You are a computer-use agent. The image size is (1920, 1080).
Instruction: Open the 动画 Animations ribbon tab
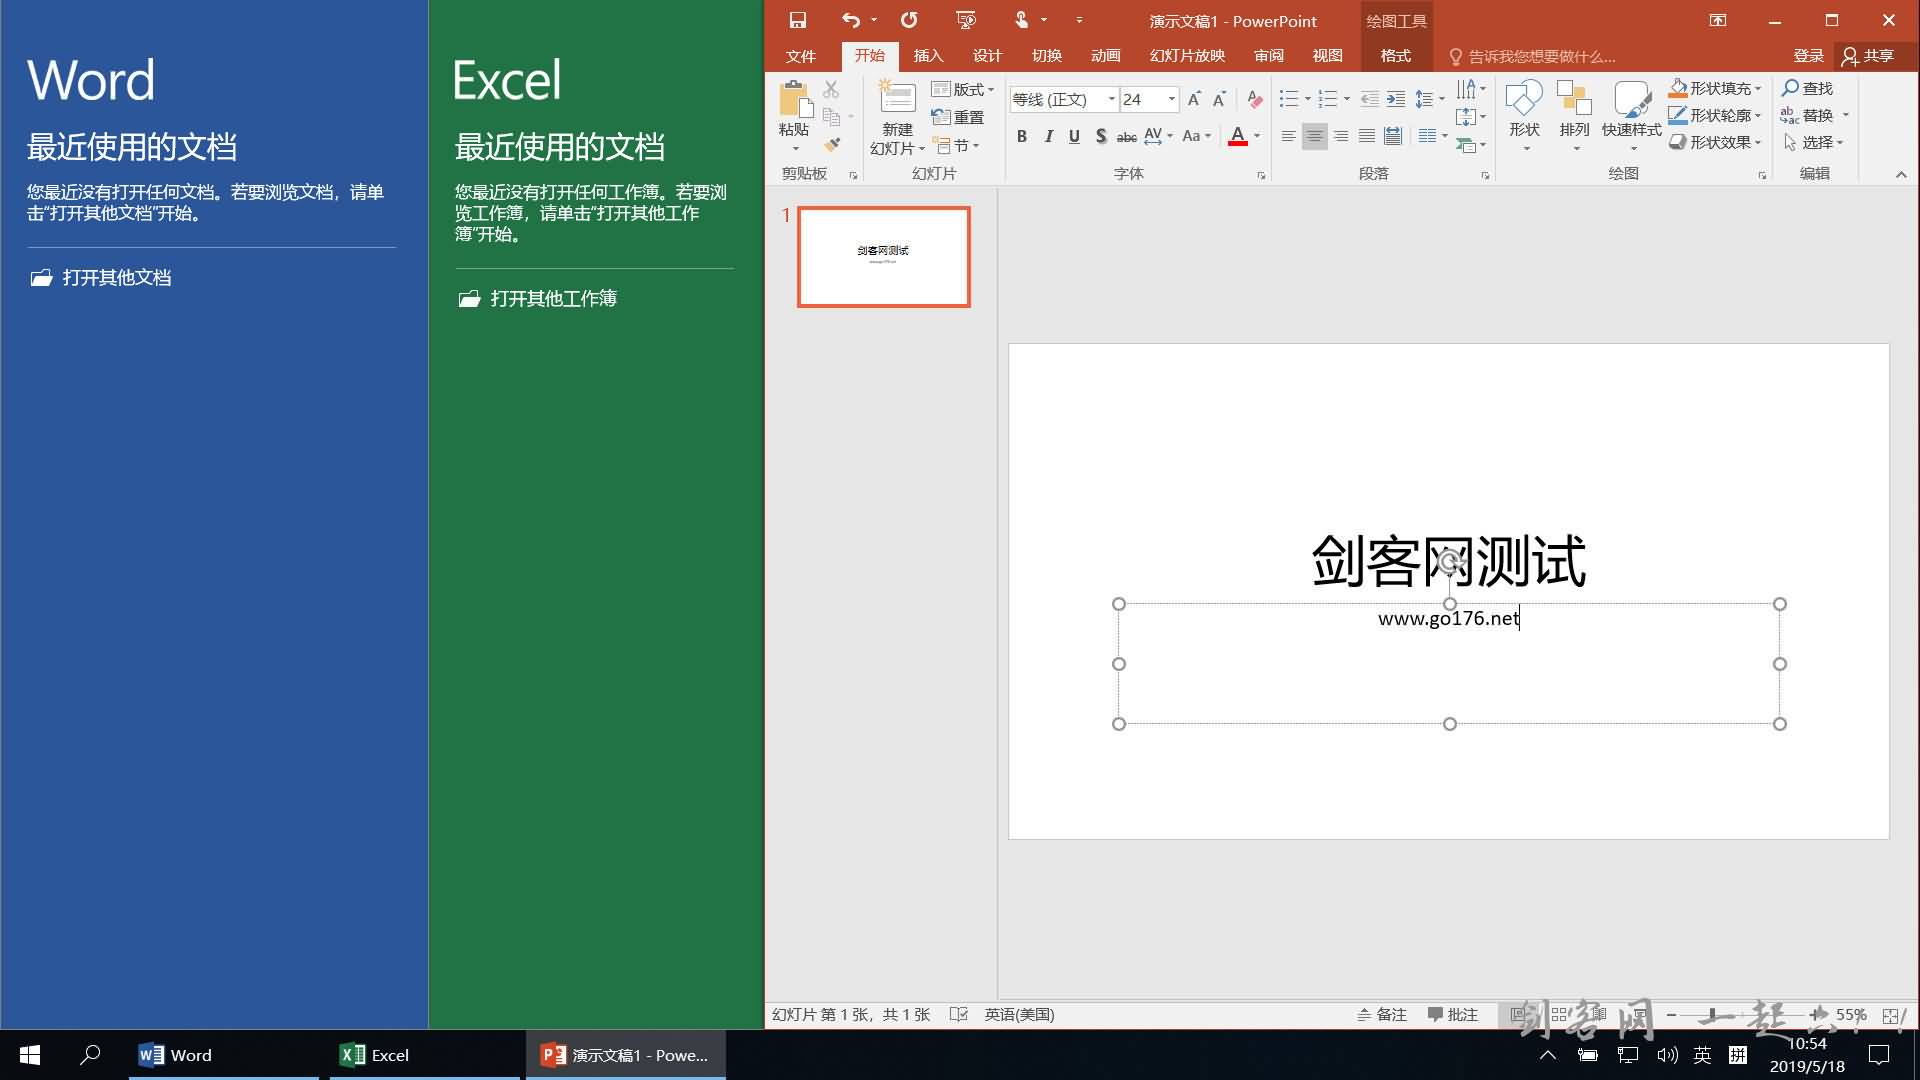1106,55
